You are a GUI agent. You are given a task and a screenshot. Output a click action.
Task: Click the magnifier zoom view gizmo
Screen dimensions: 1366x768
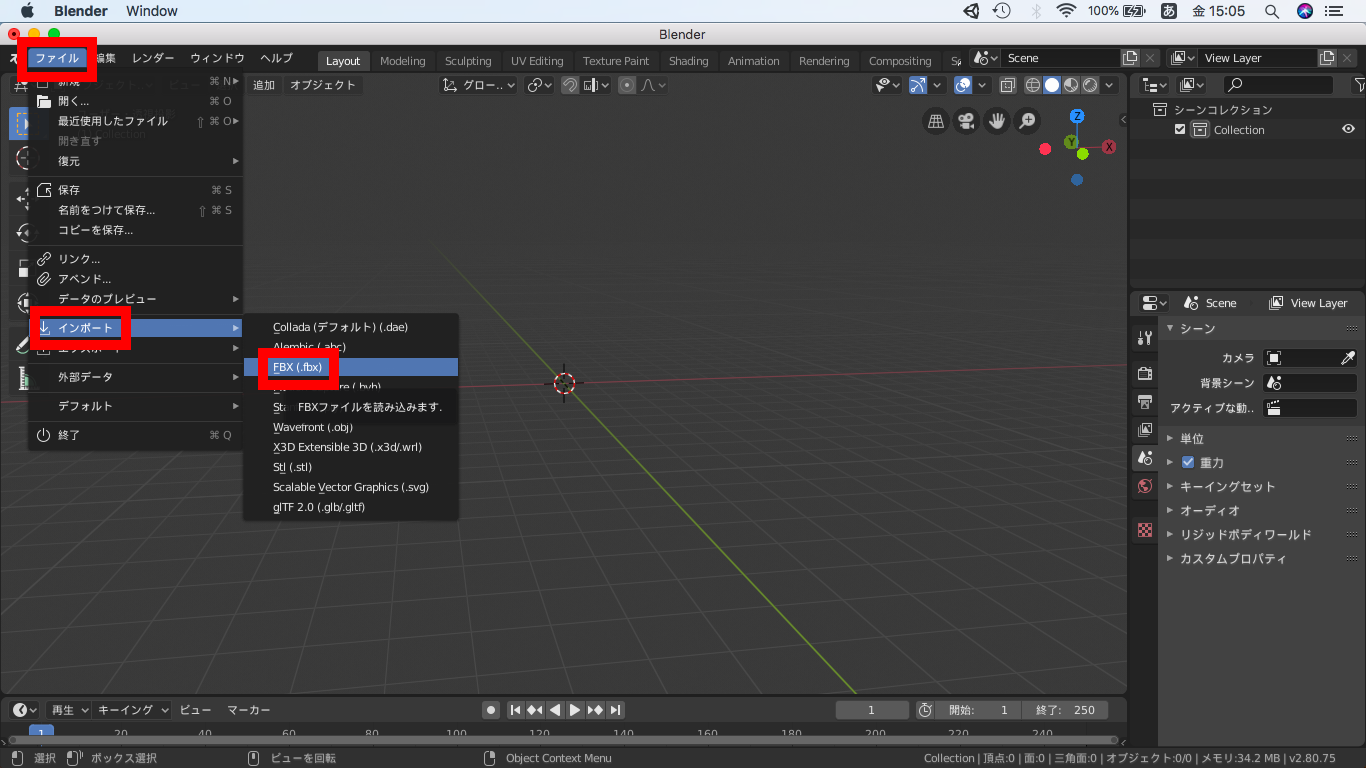1027,121
